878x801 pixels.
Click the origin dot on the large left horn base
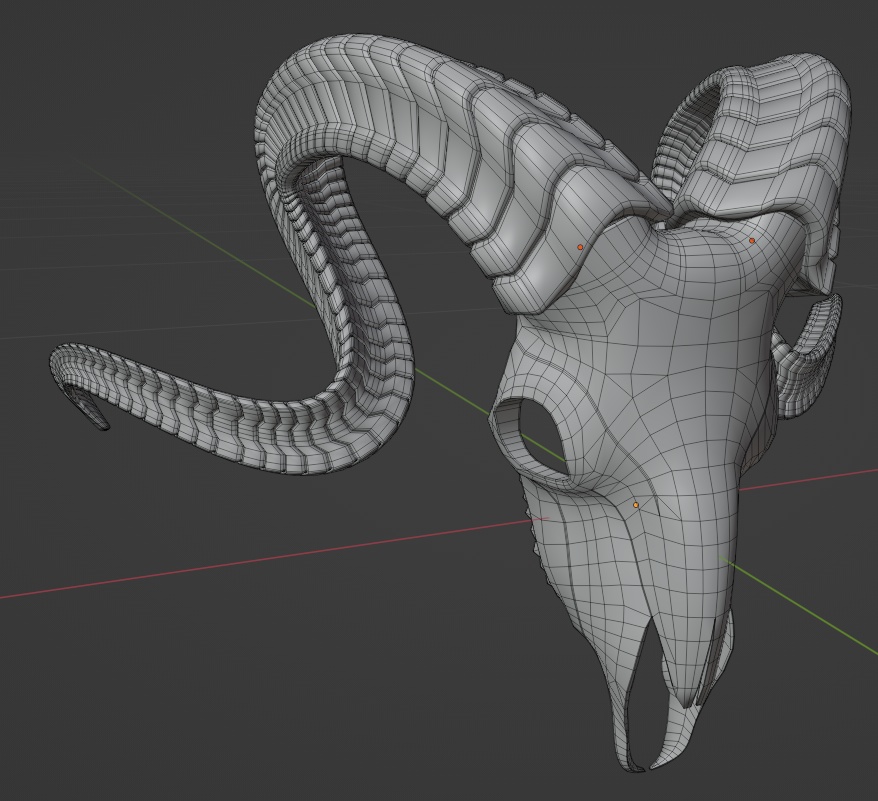click(580, 247)
